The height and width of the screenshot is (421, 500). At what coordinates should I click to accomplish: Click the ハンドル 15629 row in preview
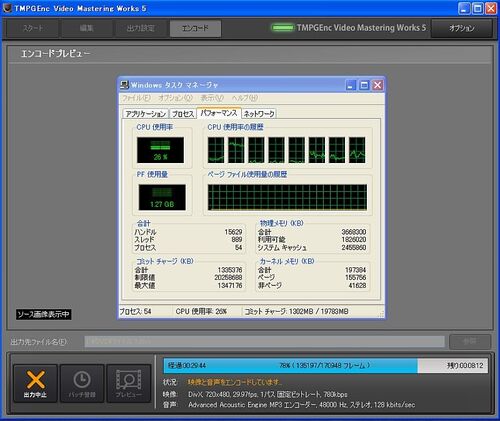tap(188, 232)
